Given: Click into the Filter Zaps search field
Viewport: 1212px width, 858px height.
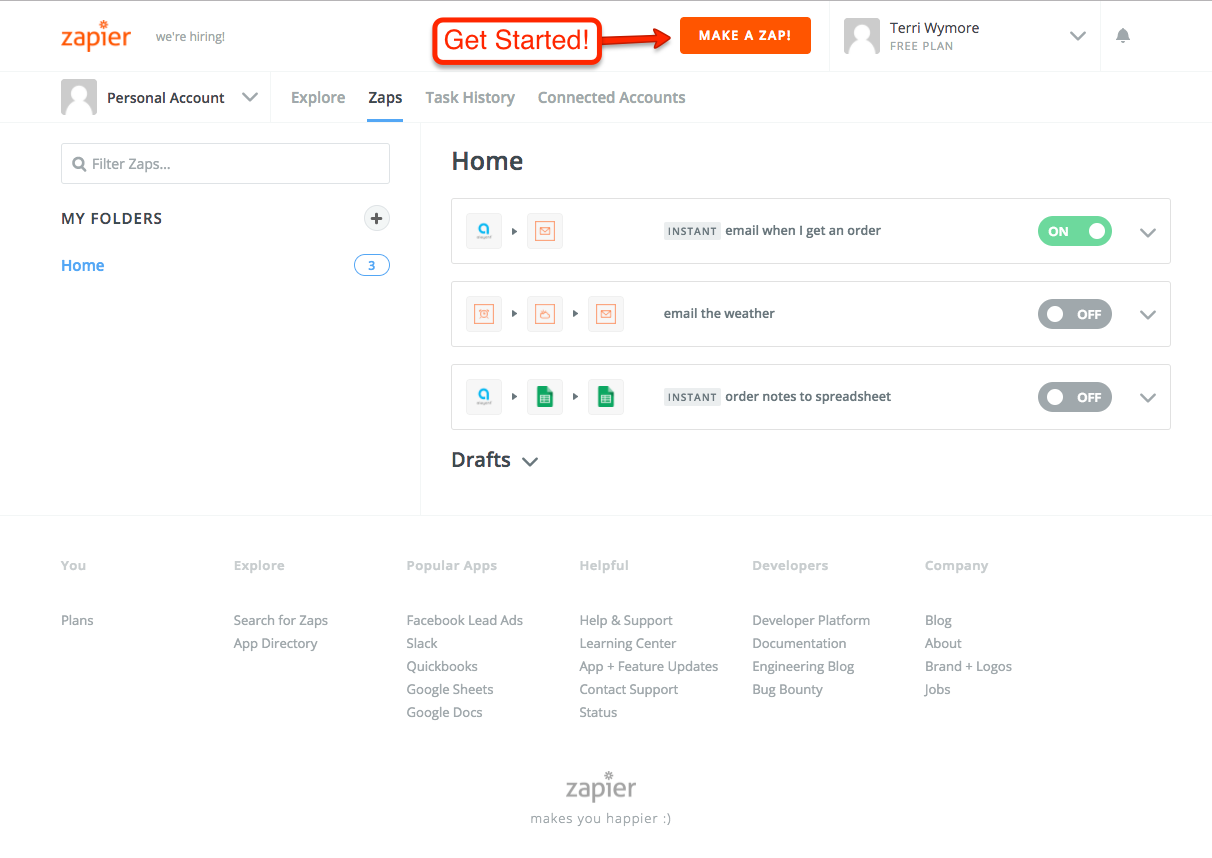Looking at the screenshot, I should 225,163.
